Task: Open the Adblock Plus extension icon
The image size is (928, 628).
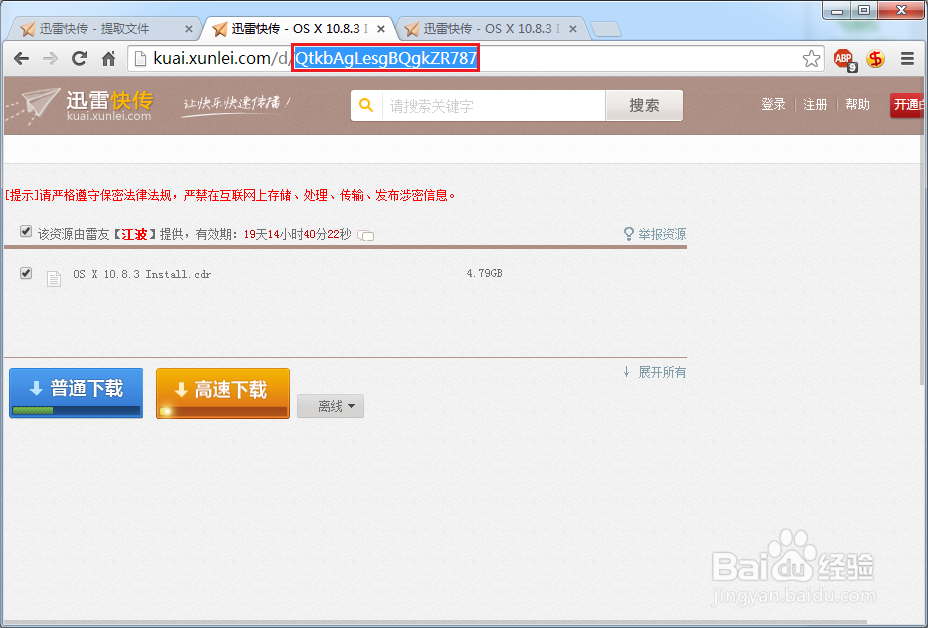Action: click(845, 59)
